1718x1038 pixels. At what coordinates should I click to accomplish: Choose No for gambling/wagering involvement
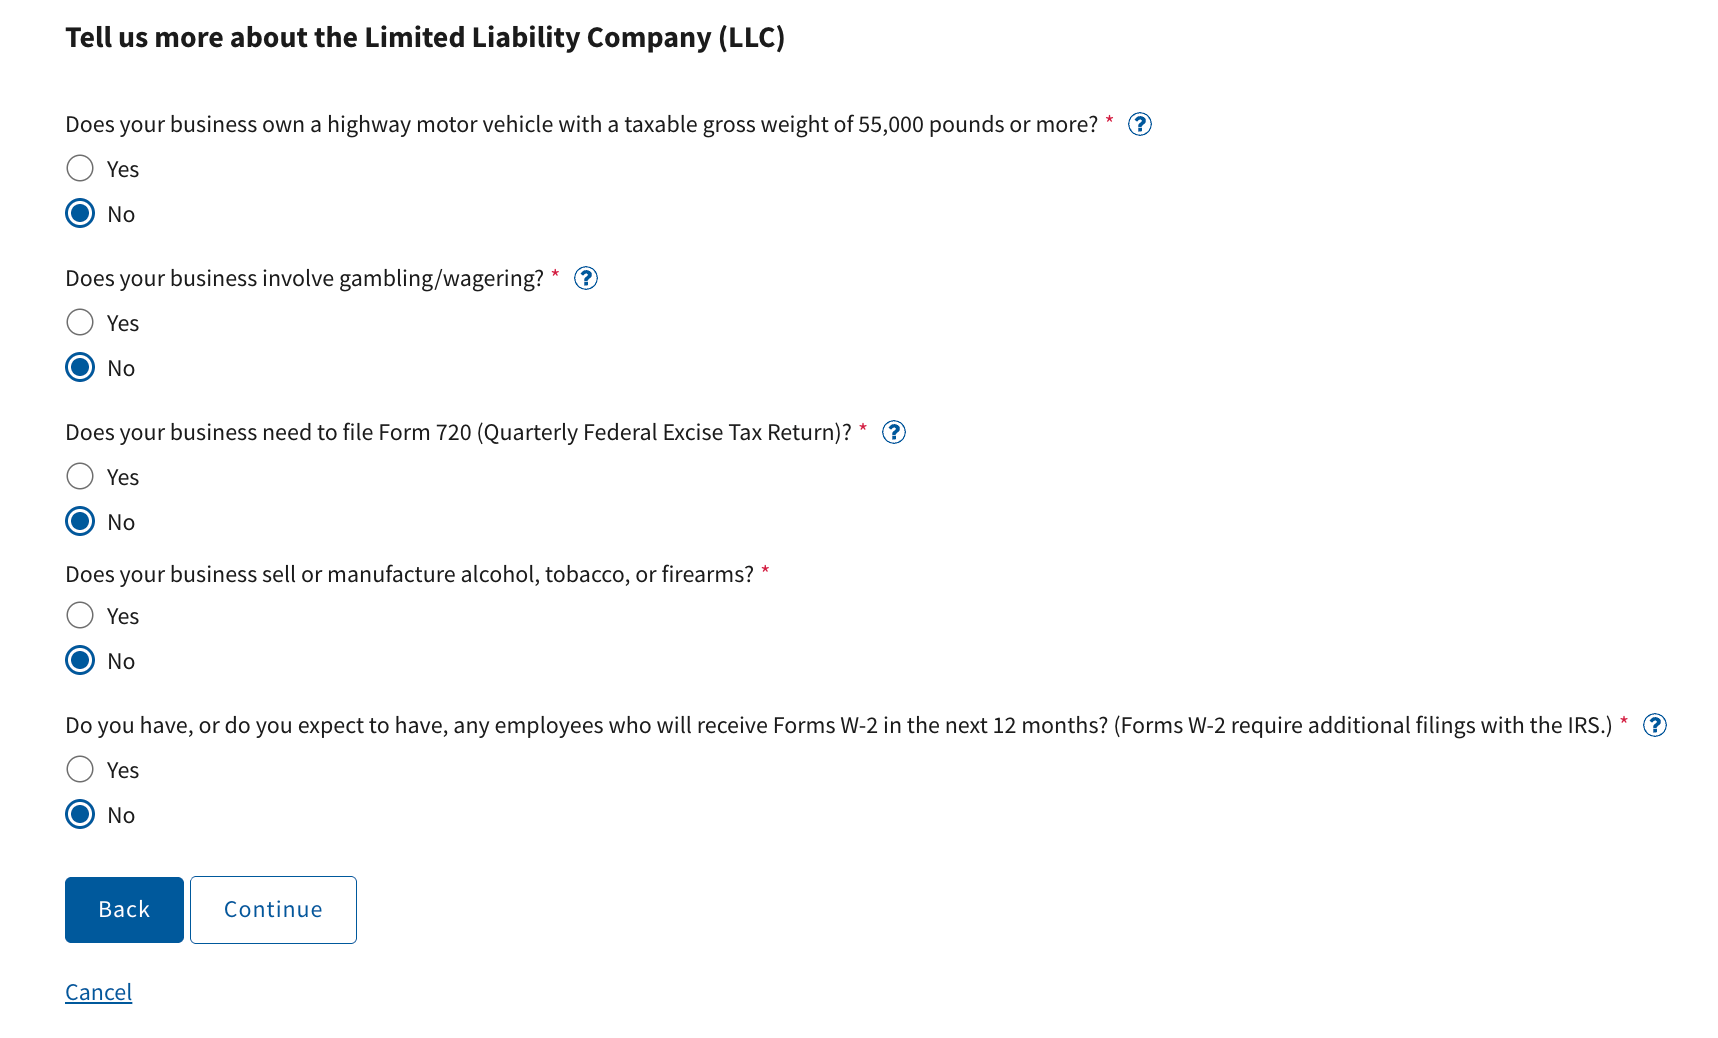[x=80, y=367]
